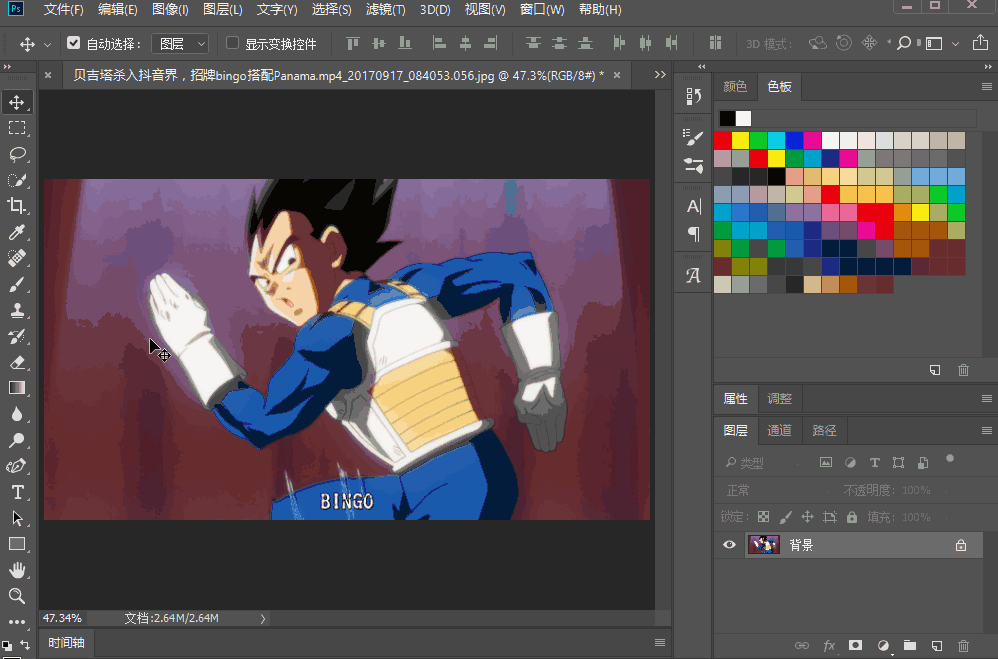Delete swatch using swatches trash icon
Viewport: 998px width, 659px height.
pyautogui.click(x=964, y=370)
